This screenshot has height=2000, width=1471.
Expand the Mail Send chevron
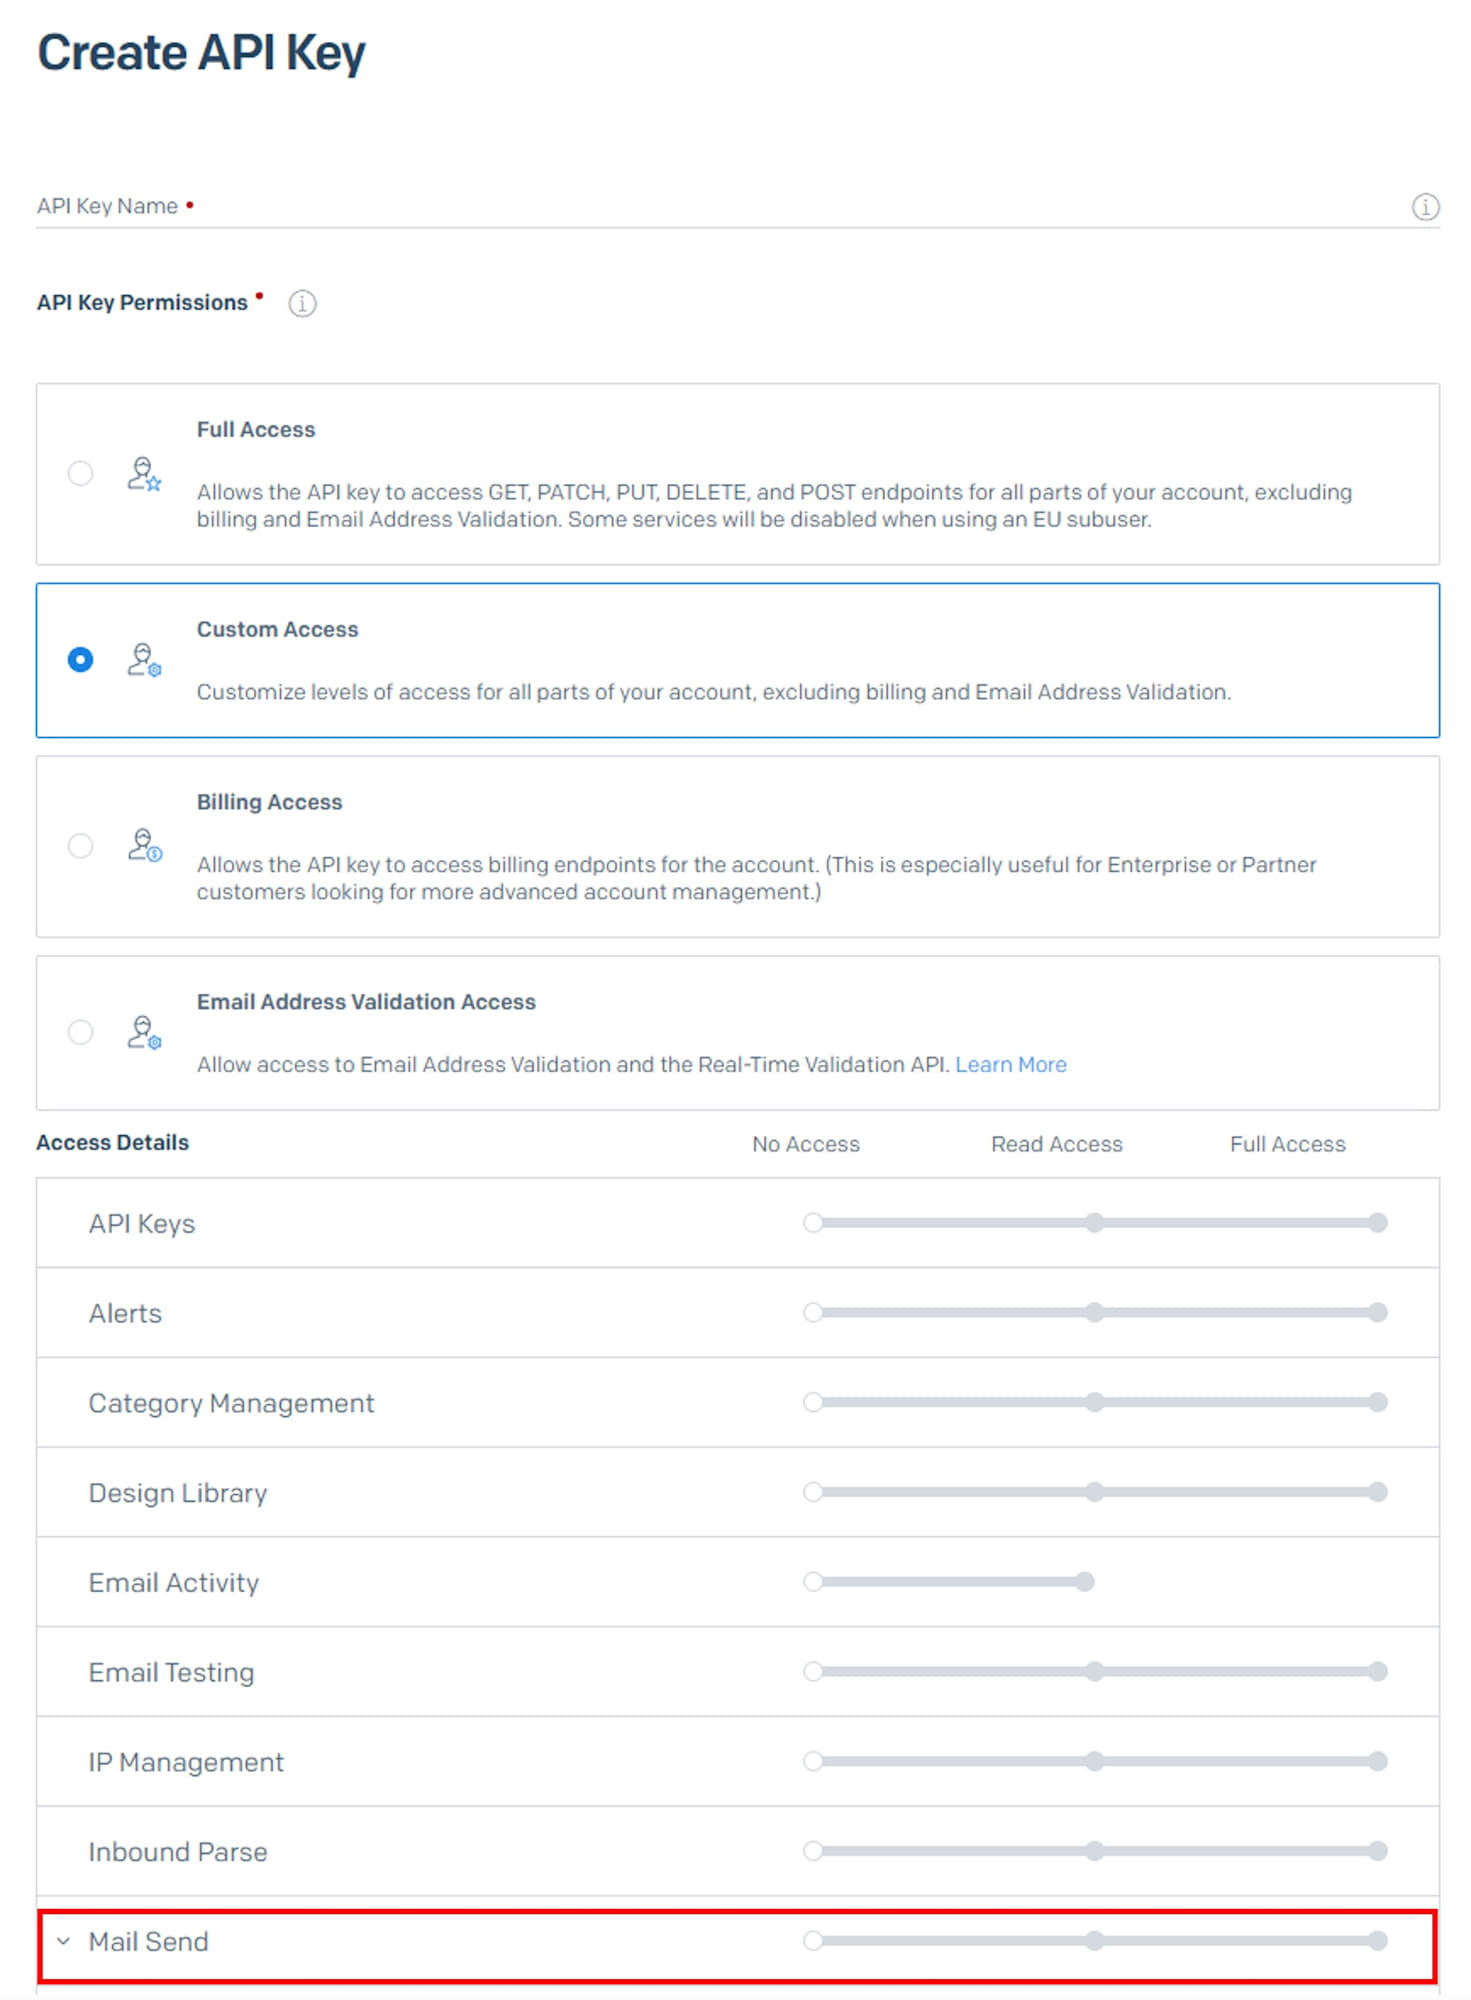64,1941
